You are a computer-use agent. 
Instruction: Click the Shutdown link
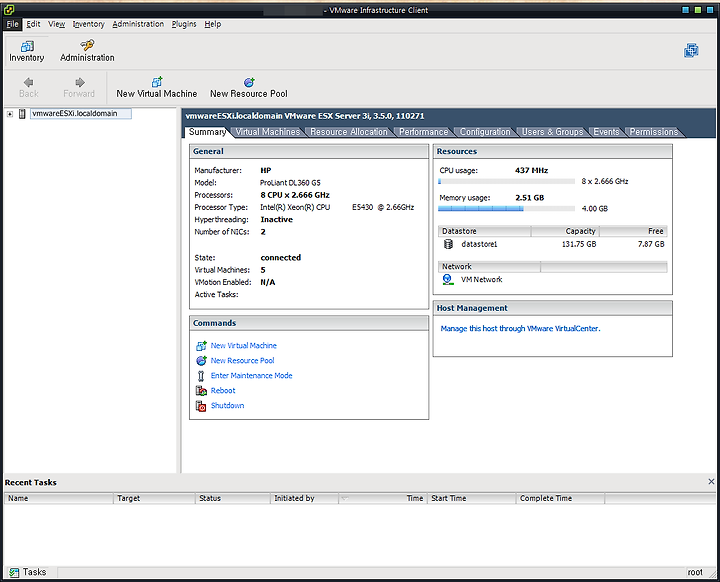227,406
